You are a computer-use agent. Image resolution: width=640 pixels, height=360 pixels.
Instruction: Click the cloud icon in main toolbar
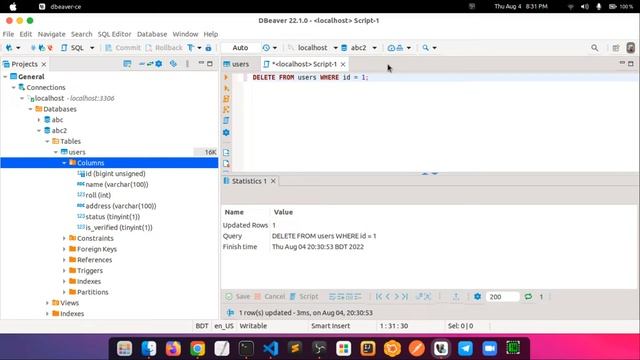[x=391, y=48]
